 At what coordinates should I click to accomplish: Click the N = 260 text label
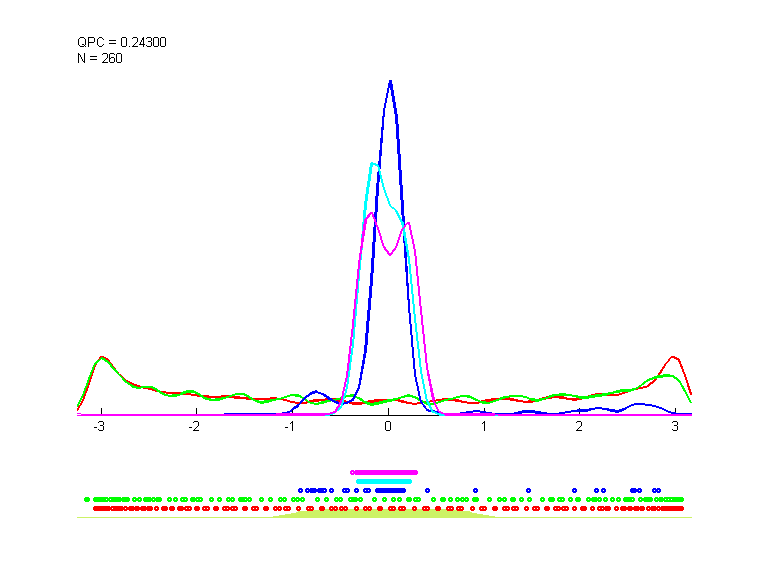coord(100,58)
